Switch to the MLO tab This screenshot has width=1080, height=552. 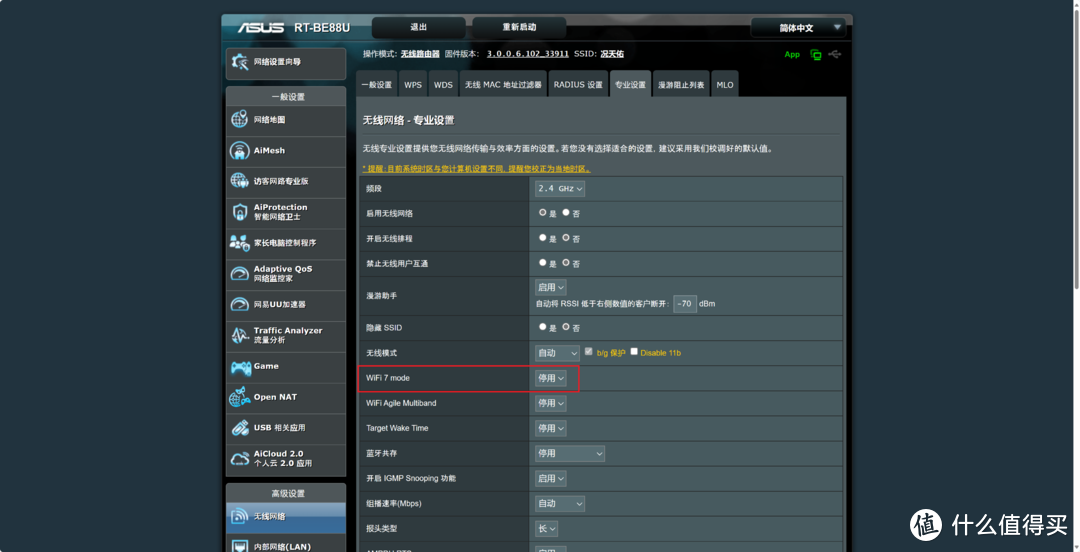point(725,85)
